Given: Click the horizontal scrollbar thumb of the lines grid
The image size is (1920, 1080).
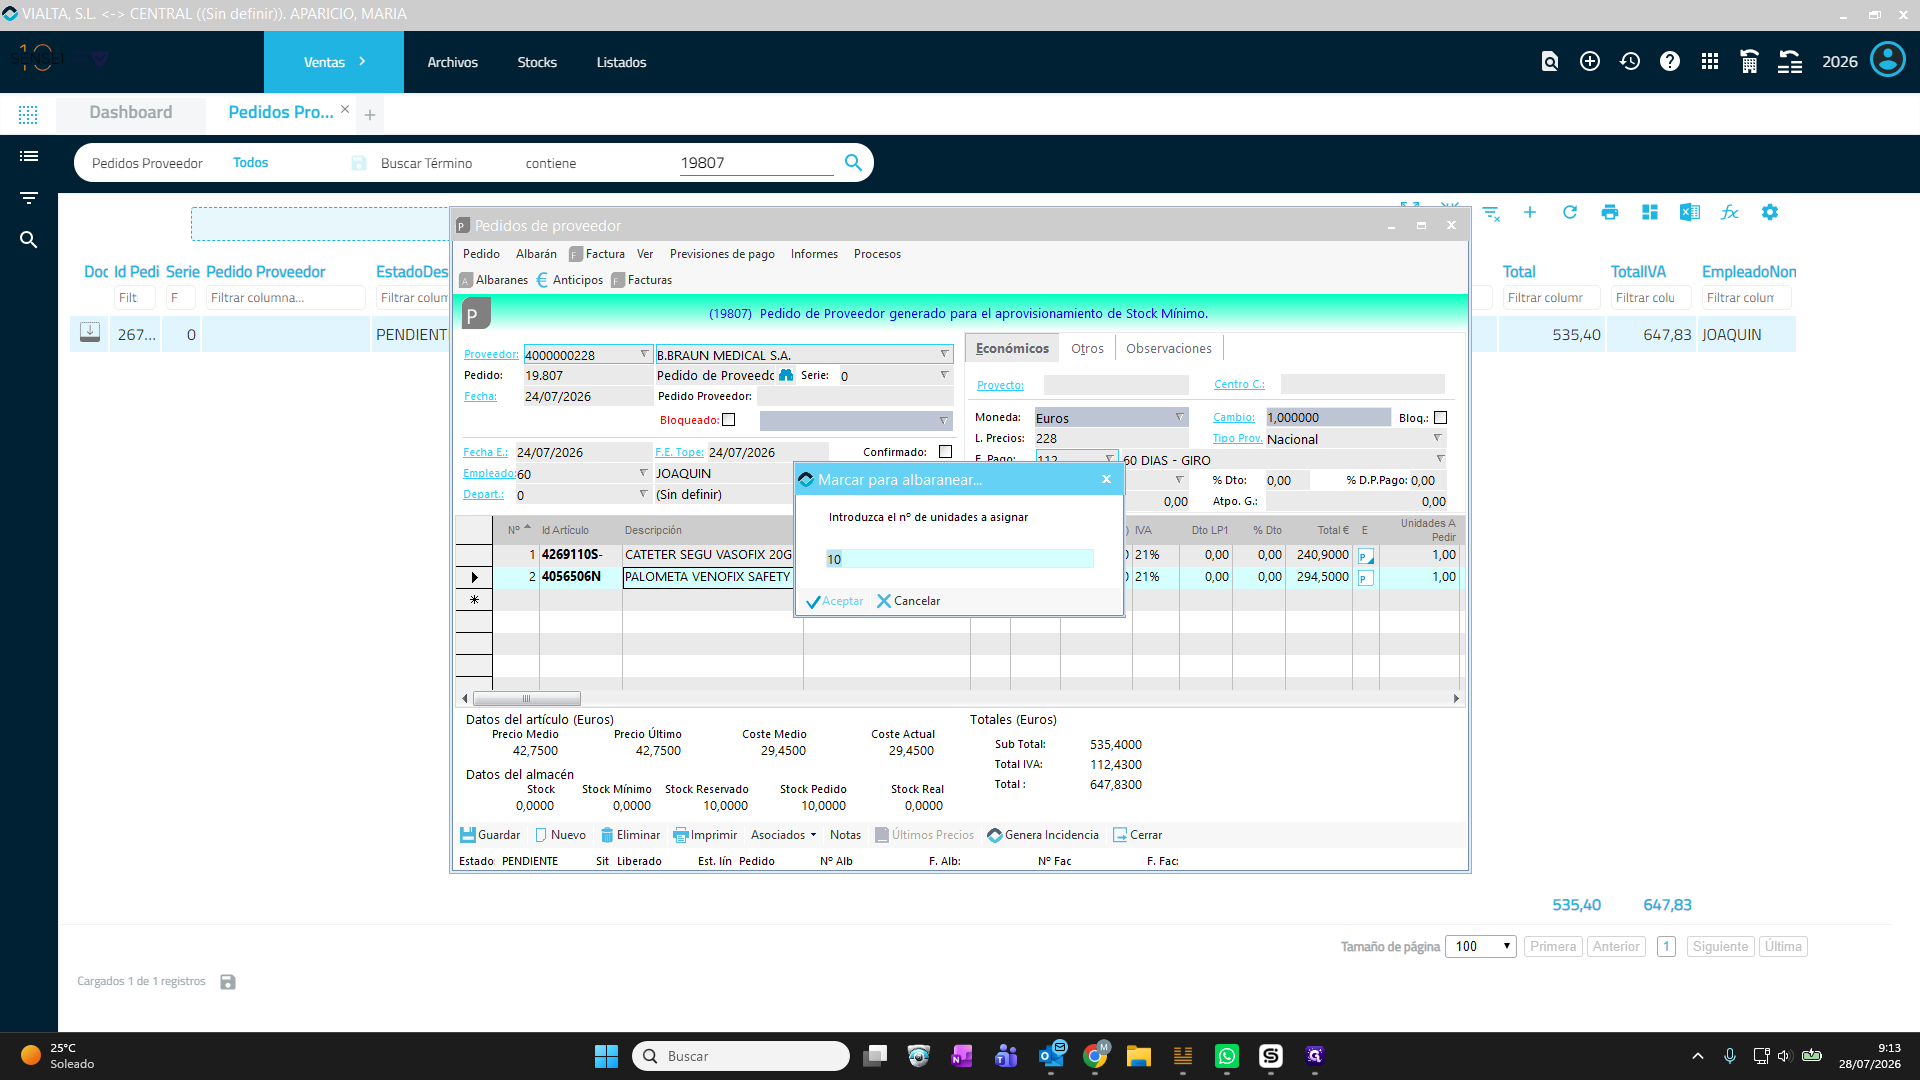Looking at the screenshot, I should pyautogui.click(x=526, y=699).
